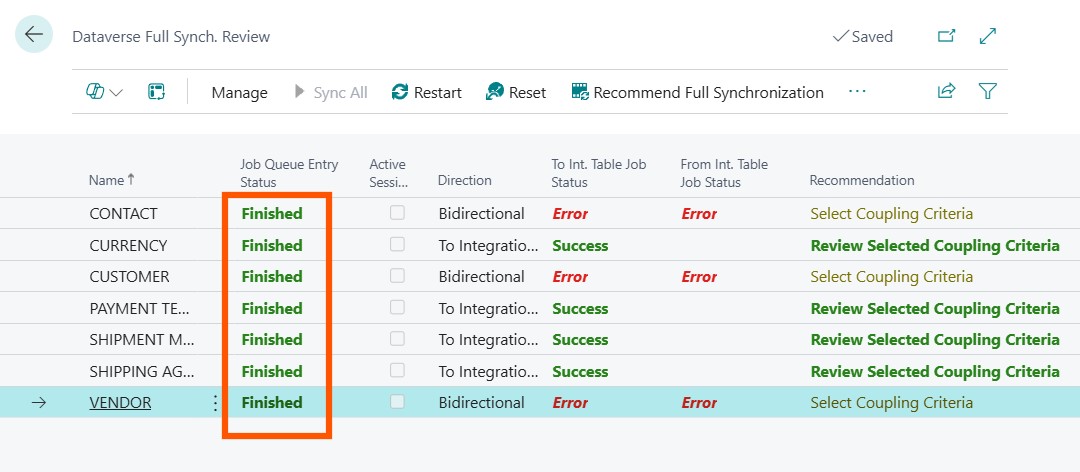Viewport: 1080px width, 472px height.
Task: Toggle Active Session checkbox for CONTACT
Action: coord(398,213)
